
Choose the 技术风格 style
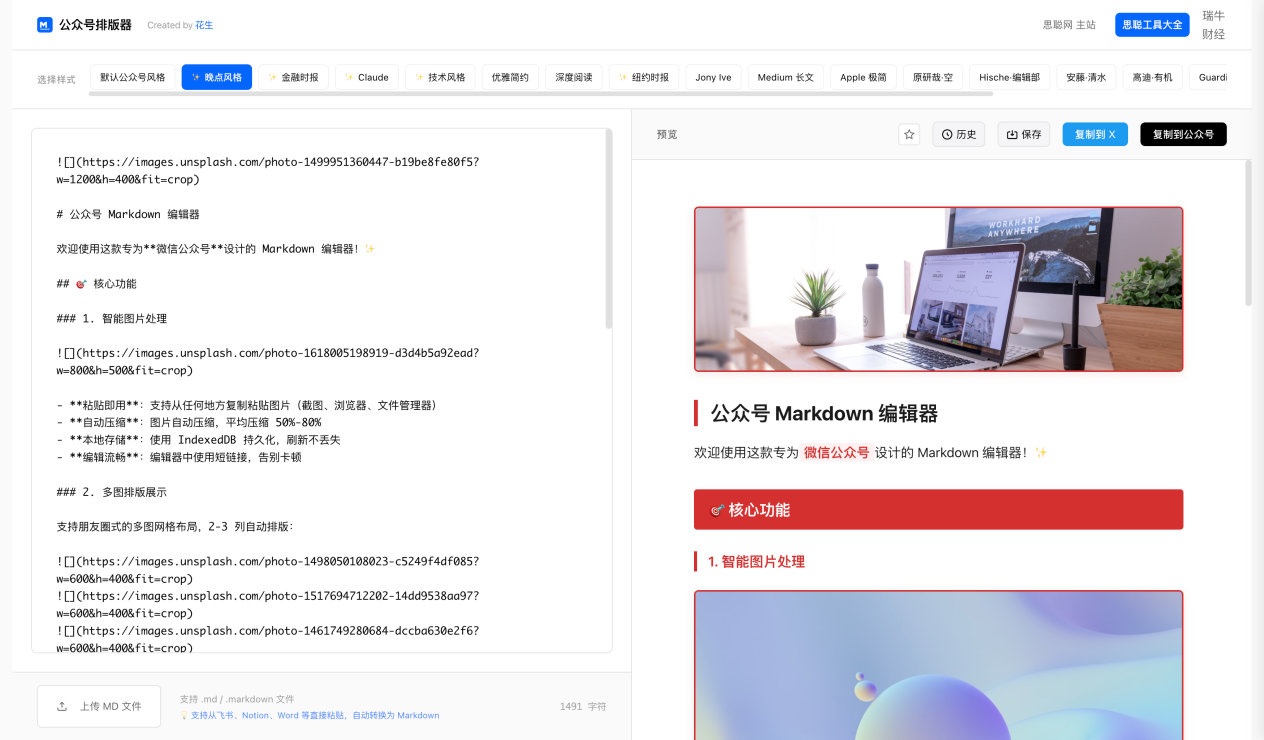(440, 77)
